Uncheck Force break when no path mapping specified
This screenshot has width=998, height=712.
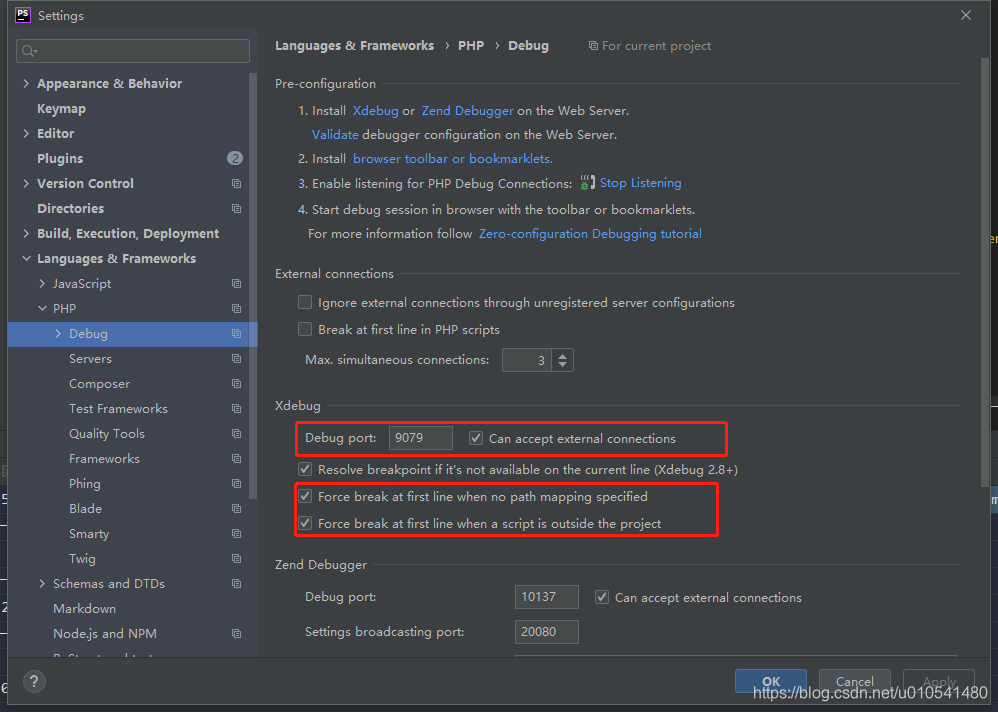pos(305,496)
